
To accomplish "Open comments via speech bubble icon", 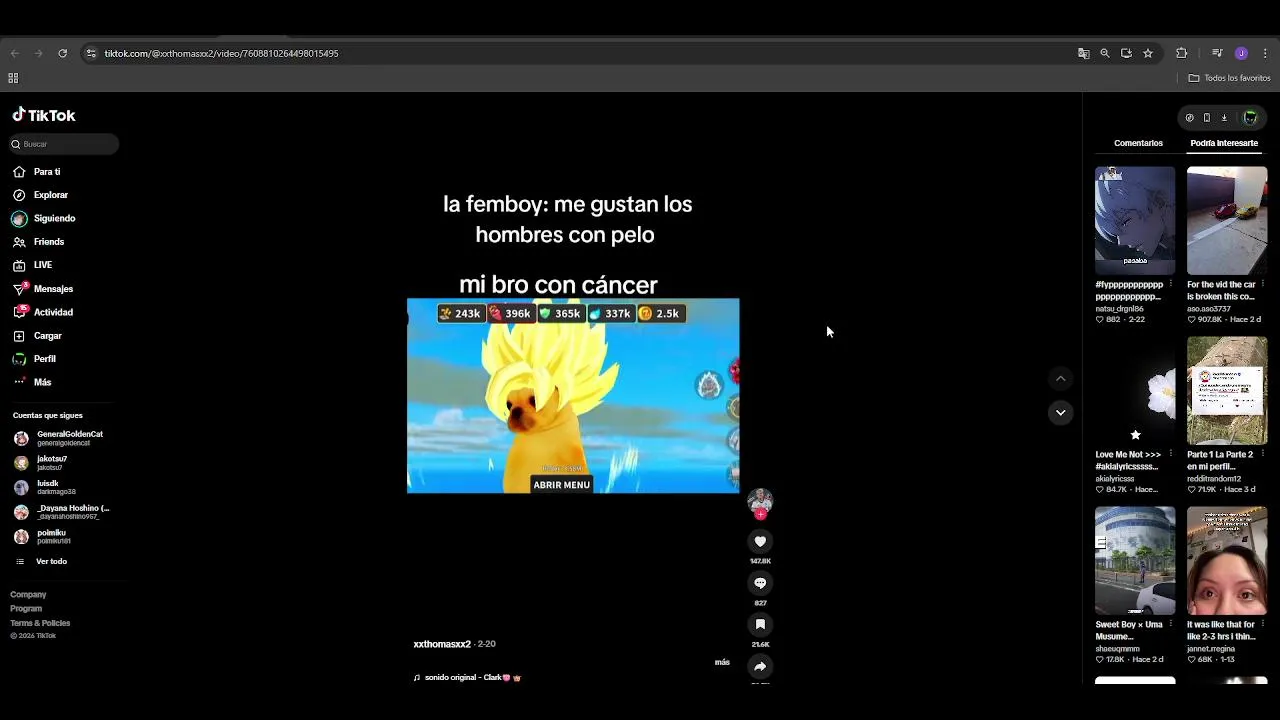I will tap(760, 583).
